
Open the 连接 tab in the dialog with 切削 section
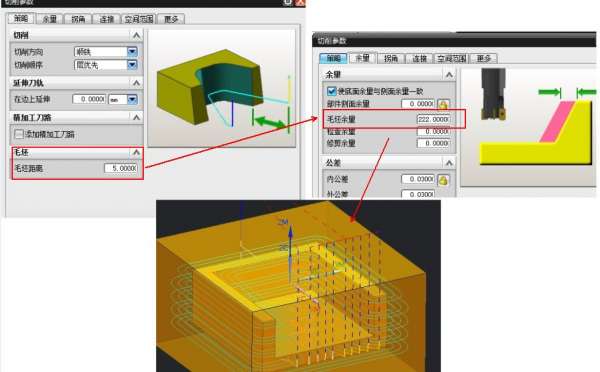[106, 19]
